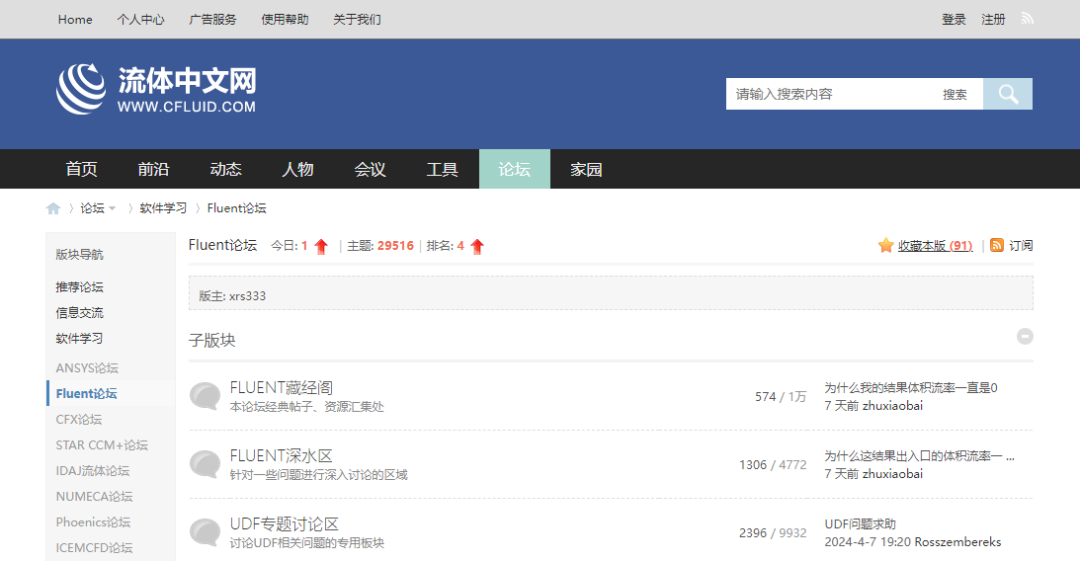Screen dimensions: 1080x561
Task: Click zhuxiaobai in the FLUENT深水区 row
Action: pos(893,473)
